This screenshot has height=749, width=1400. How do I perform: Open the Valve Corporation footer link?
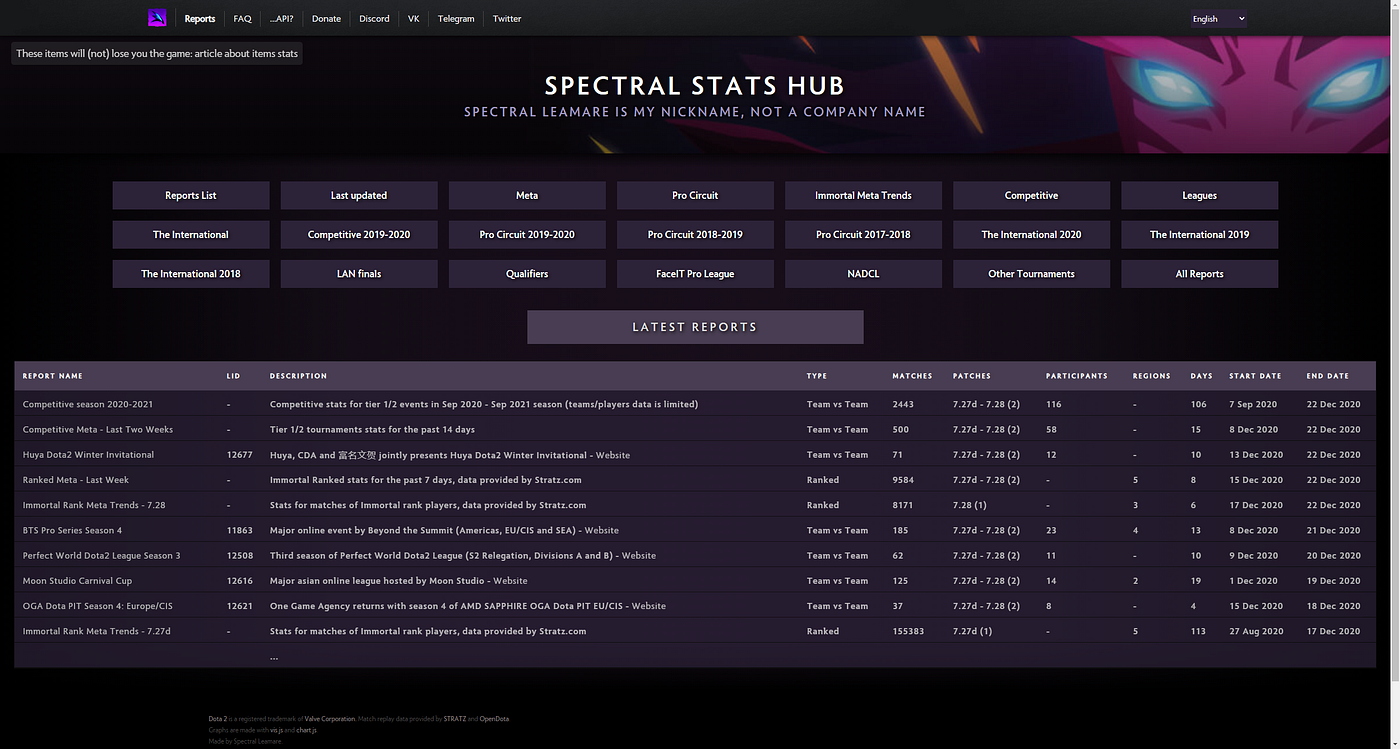coord(330,719)
